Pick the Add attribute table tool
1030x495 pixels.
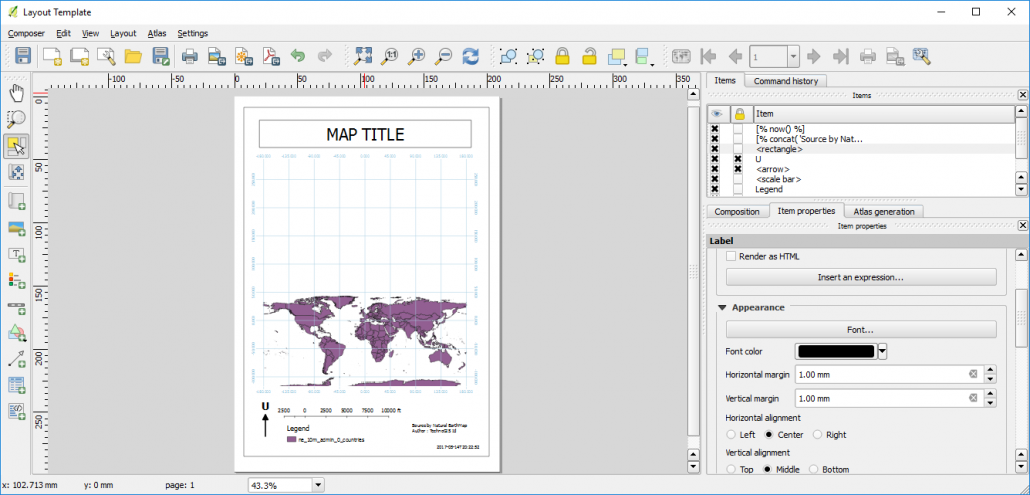click(x=16, y=385)
